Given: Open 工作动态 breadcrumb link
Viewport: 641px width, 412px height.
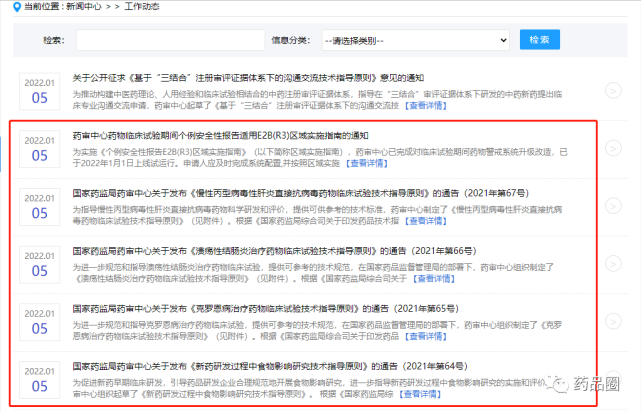Looking at the screenshot, I should pyautogui.click(x=142, y=7).
